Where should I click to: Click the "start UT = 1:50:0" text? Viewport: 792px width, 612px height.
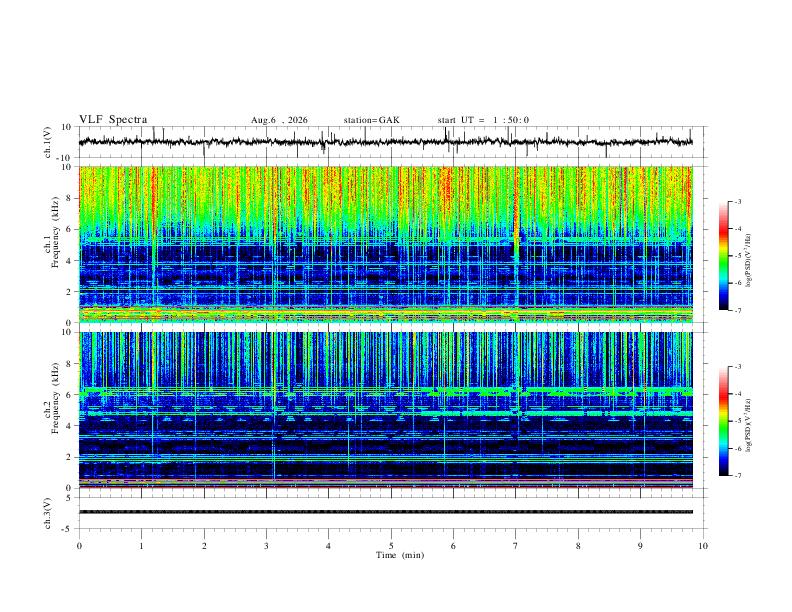[483, 120]
